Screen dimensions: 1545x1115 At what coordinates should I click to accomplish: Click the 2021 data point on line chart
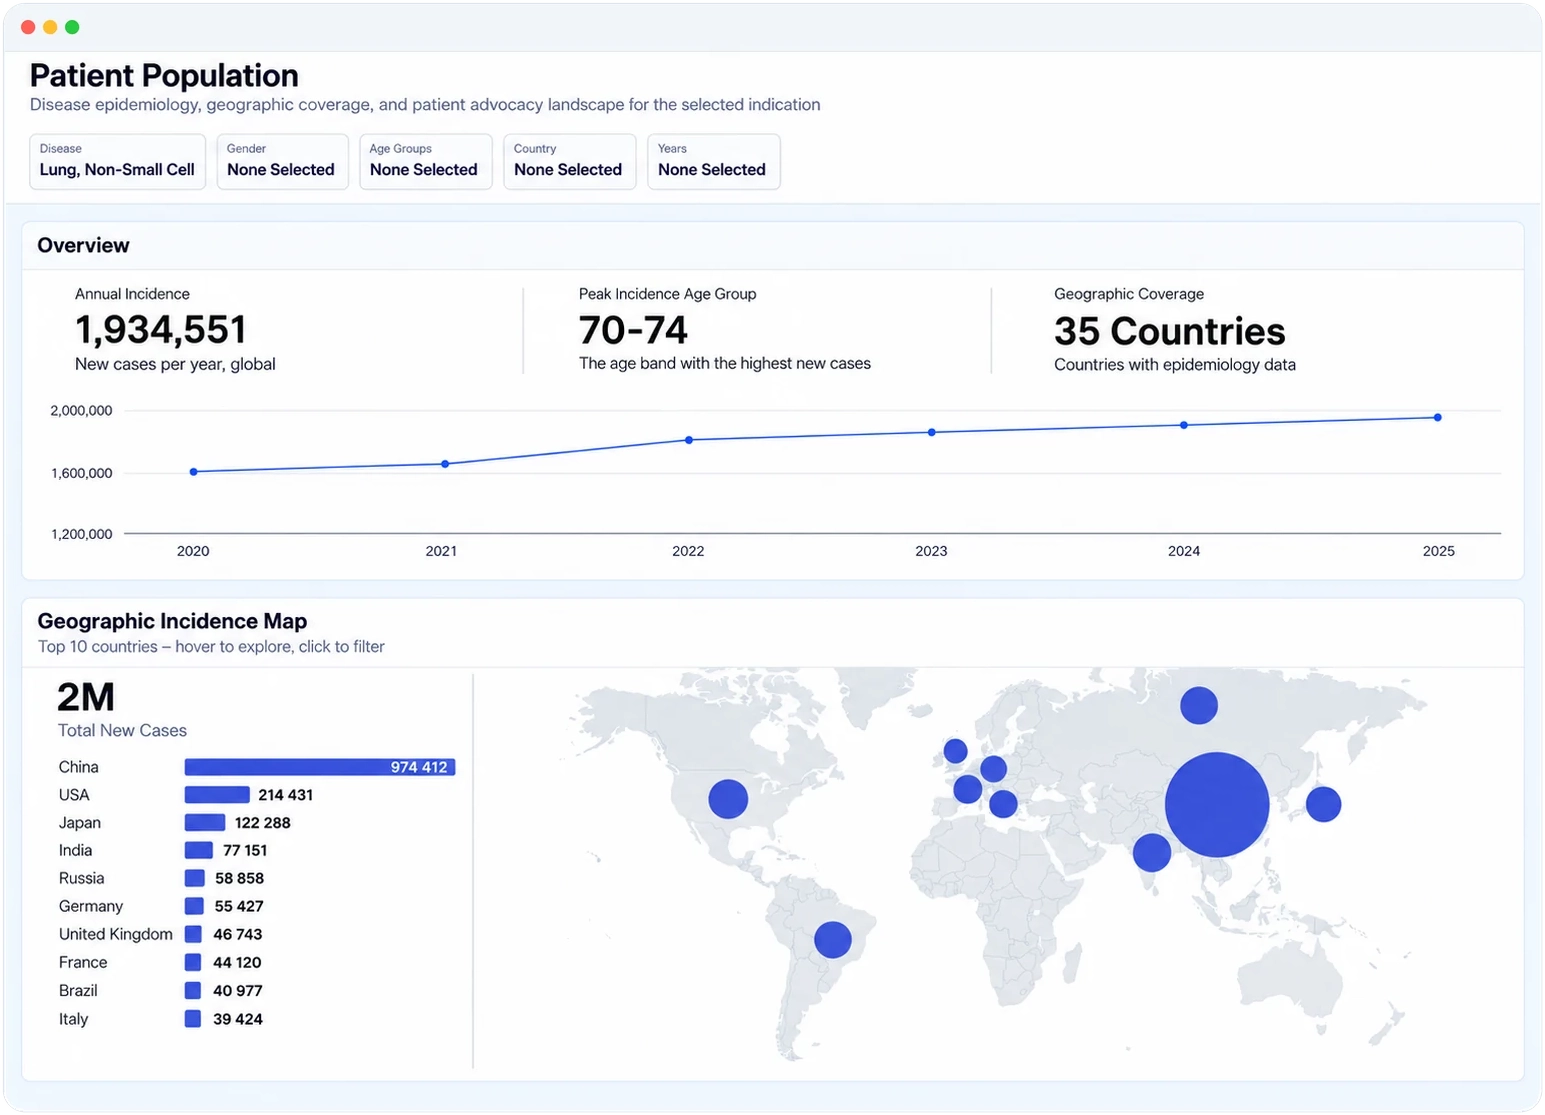[x=445, y=464]
